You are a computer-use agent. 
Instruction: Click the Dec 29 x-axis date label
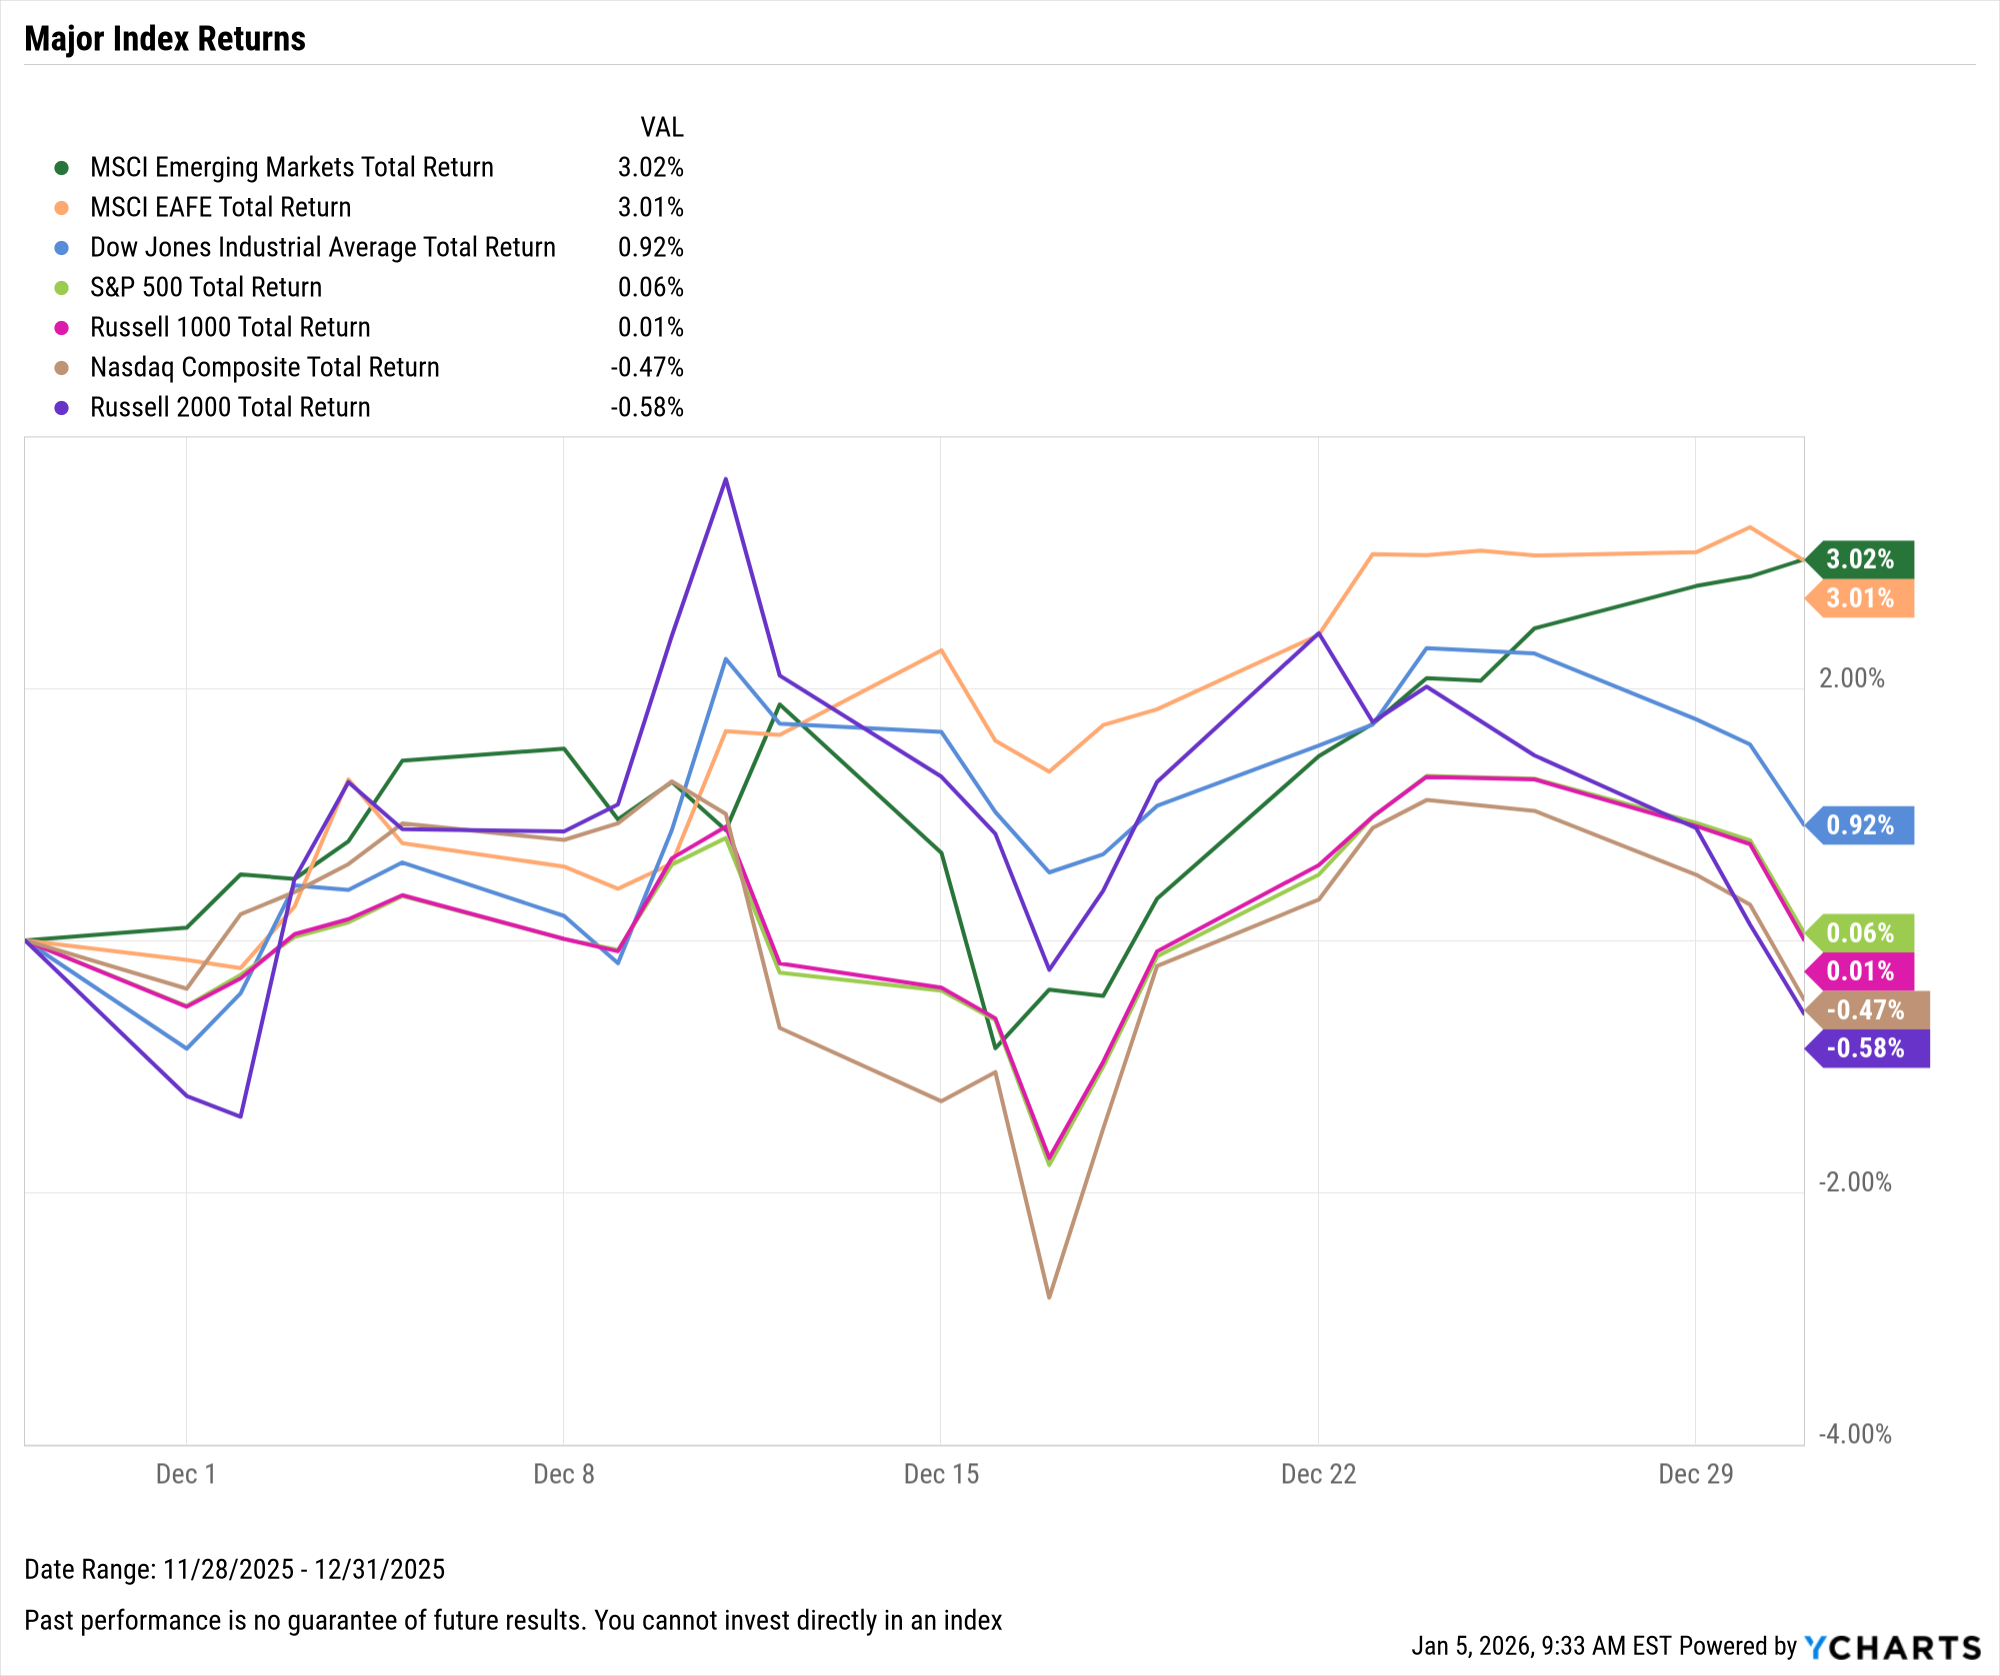click(x=1695, y=1474)
